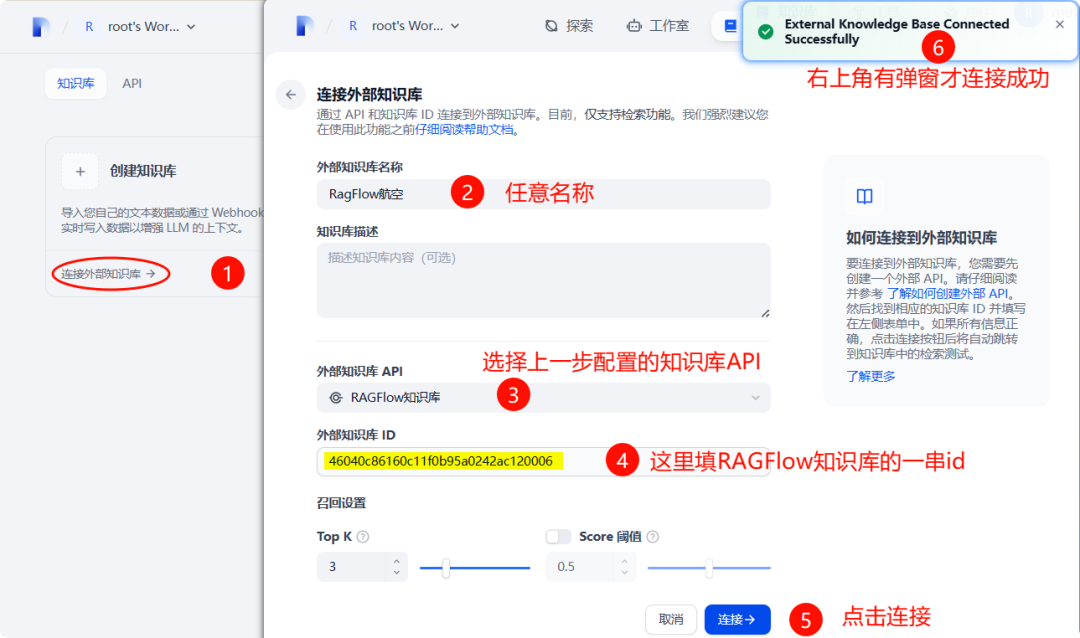This screenshot has height=638, width=1080.
Task: Click the plus icon for 创建知识库
Action: pyautogui.click(x=81, y=172)
